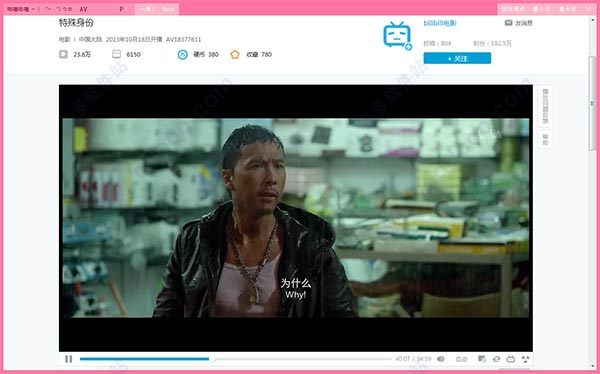Screen dimensions: 600x374
Task: Switch to 迷你模式 in the title bar
Action: (x=513, y=9)
